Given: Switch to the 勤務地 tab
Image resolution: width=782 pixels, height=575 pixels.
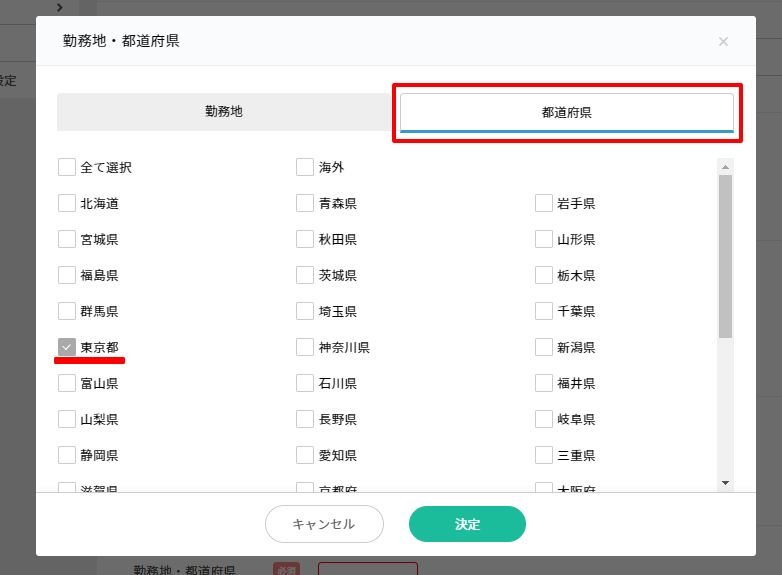Looking at the screenshot, I should coord(224,112).
